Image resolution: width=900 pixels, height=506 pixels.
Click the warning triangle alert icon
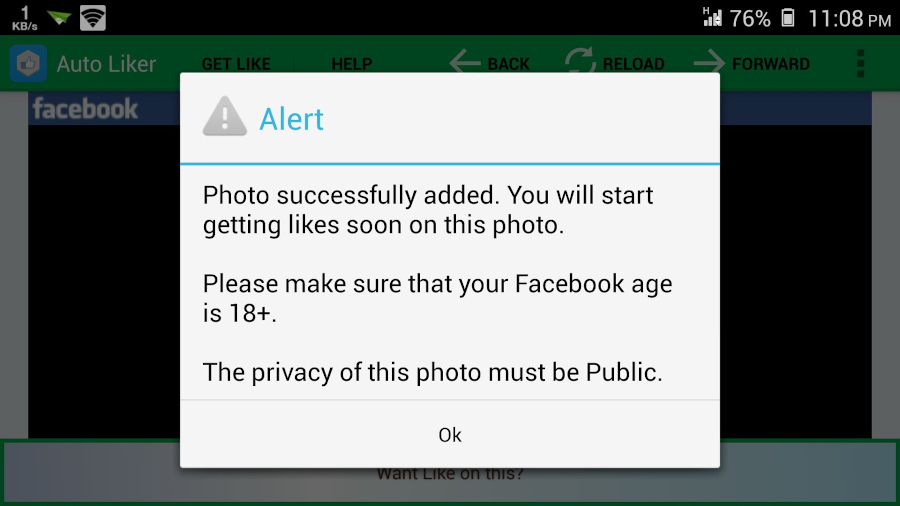224,116
